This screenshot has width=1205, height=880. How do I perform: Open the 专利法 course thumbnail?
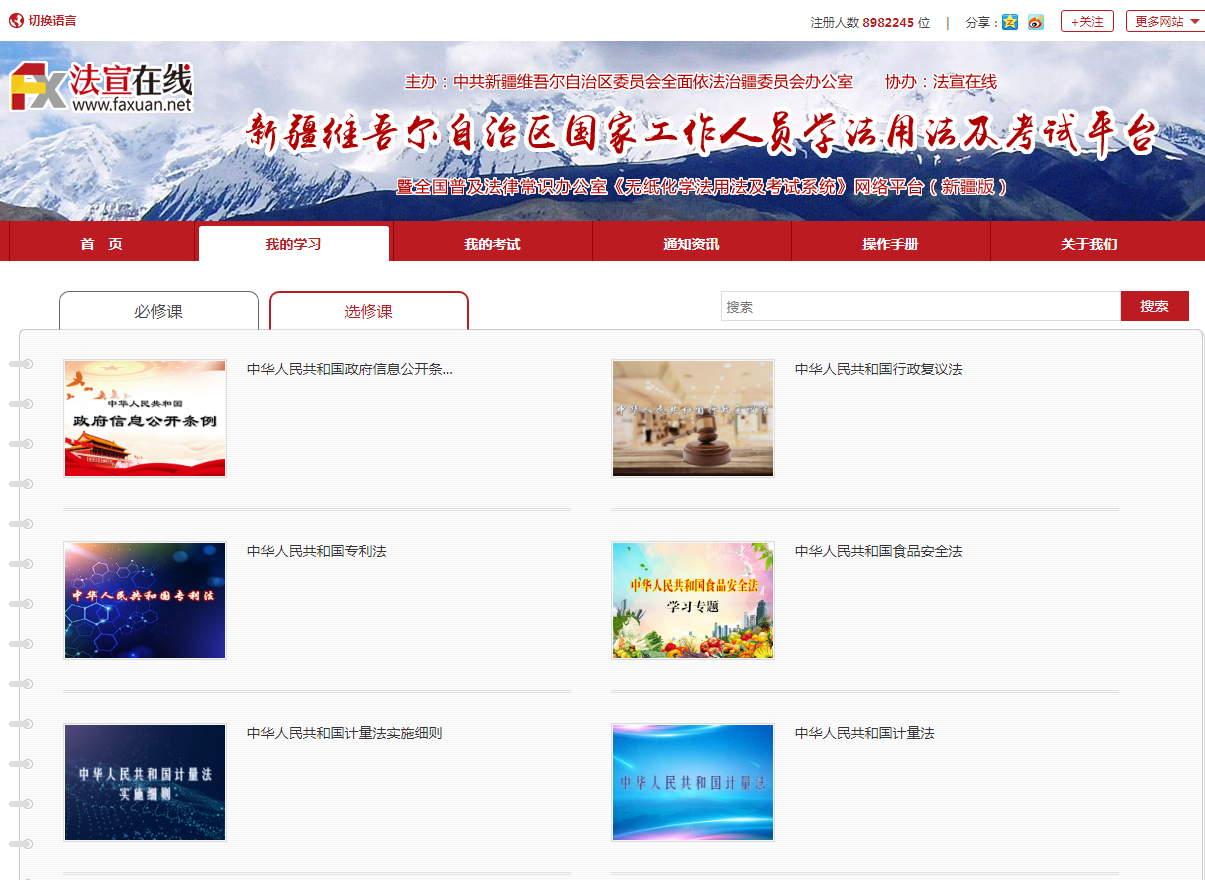tap(145, 601)
